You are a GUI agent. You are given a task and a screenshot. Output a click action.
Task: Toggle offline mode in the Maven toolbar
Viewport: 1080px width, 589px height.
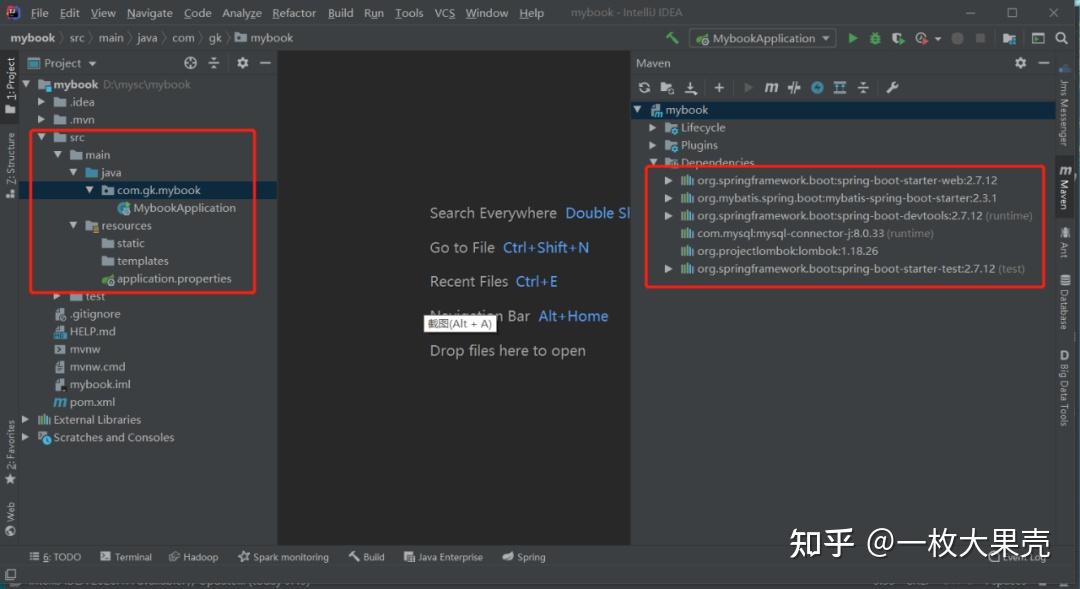[x=815, y=87]
